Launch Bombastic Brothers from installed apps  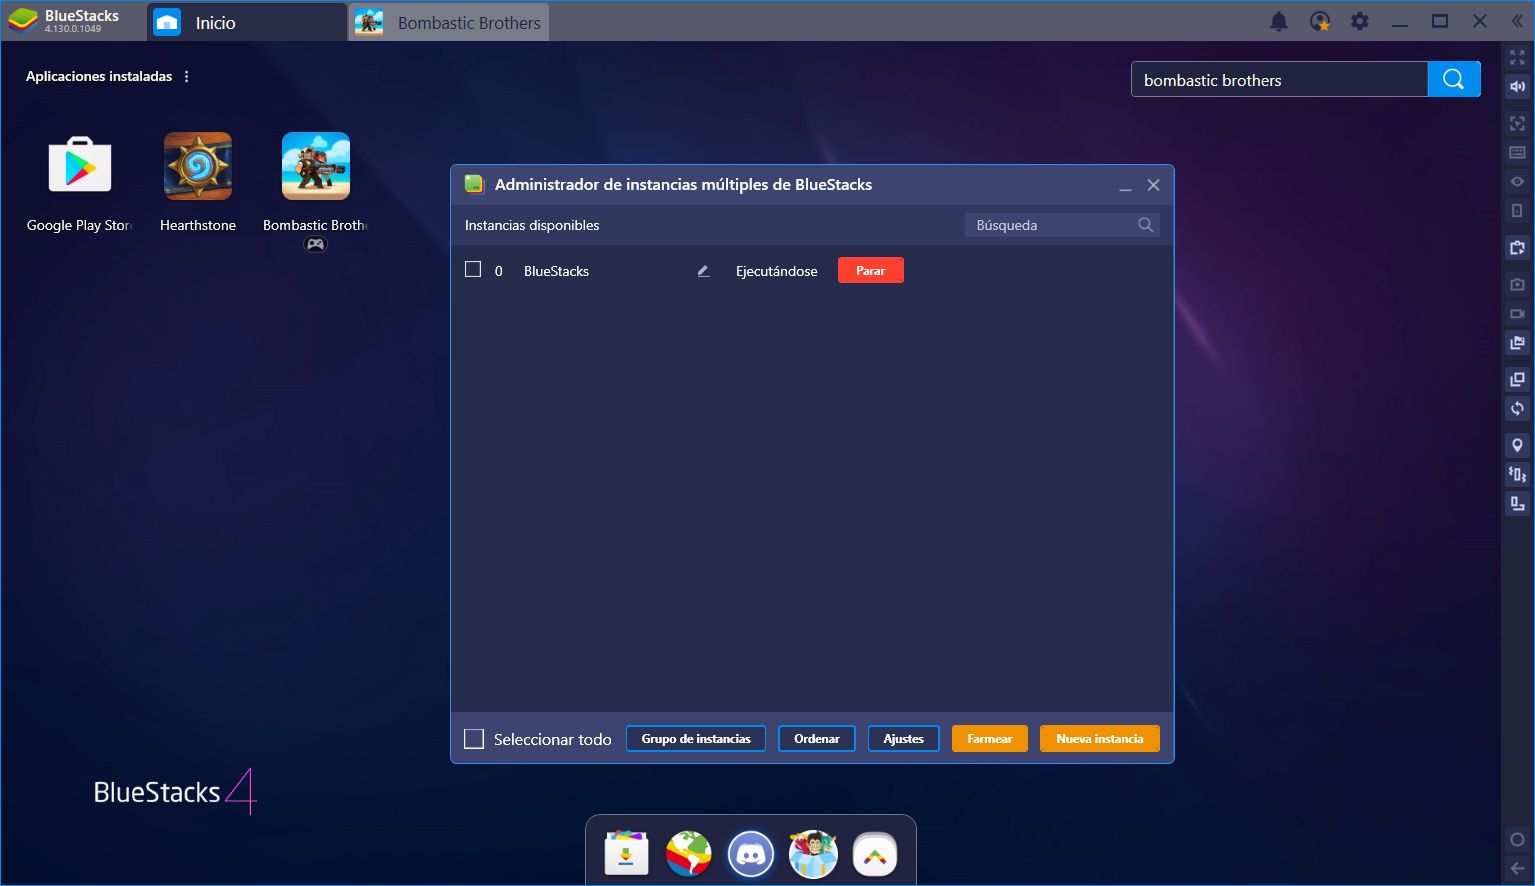(x=316, y=165)
